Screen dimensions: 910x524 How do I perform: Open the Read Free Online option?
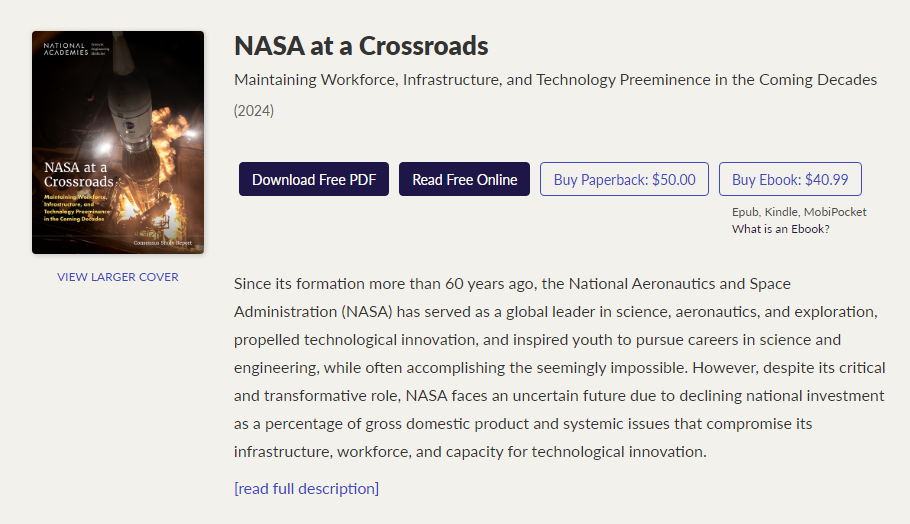click(464, 179)
